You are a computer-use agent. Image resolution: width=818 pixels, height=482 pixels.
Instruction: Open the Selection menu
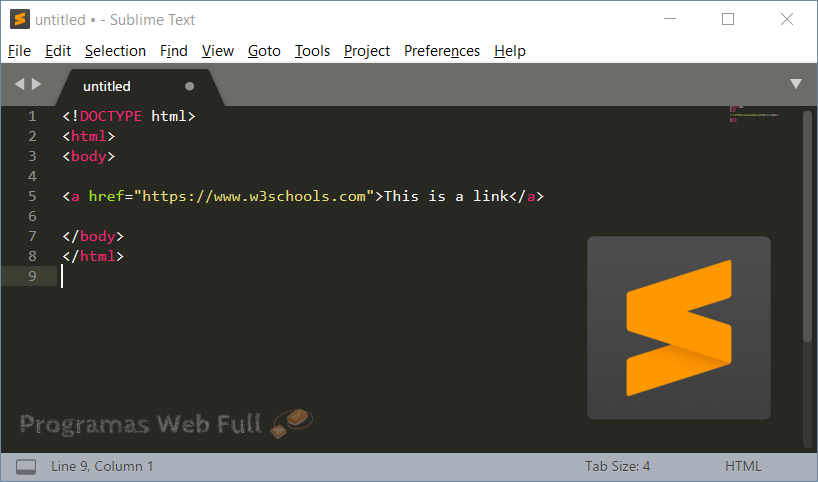click(115, 51)
